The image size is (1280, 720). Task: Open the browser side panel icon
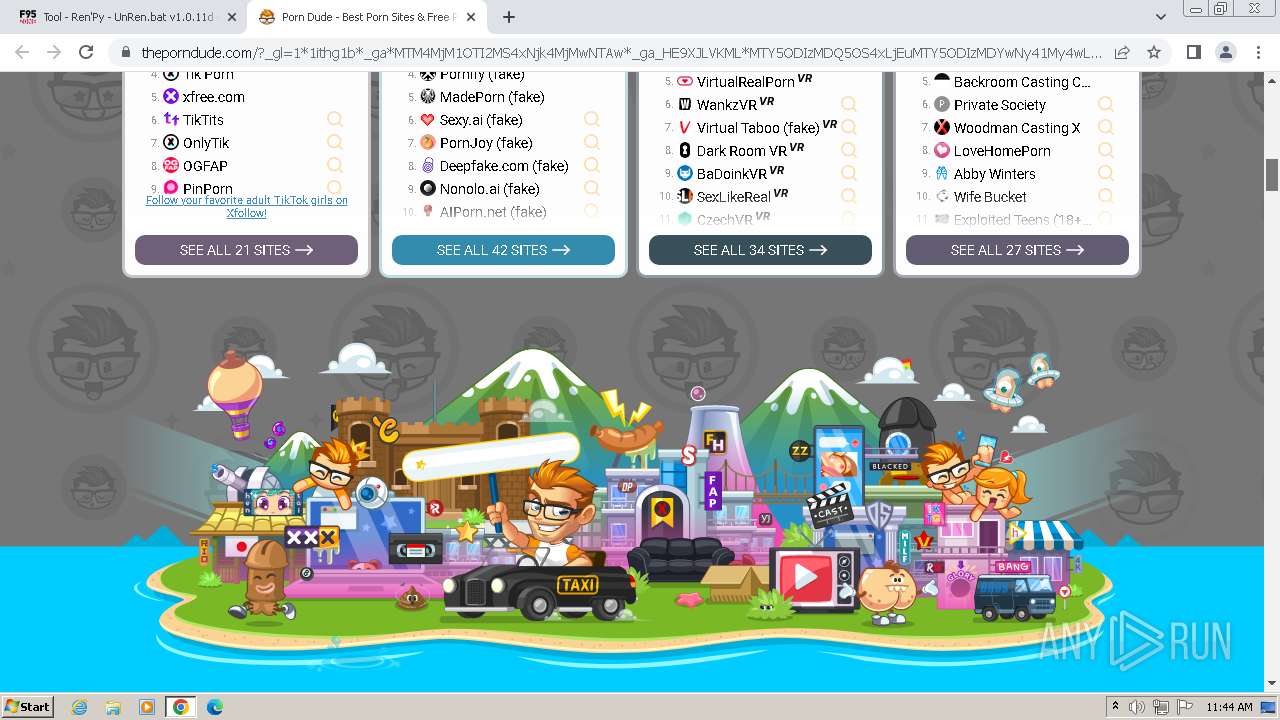tap(1194, 52)
